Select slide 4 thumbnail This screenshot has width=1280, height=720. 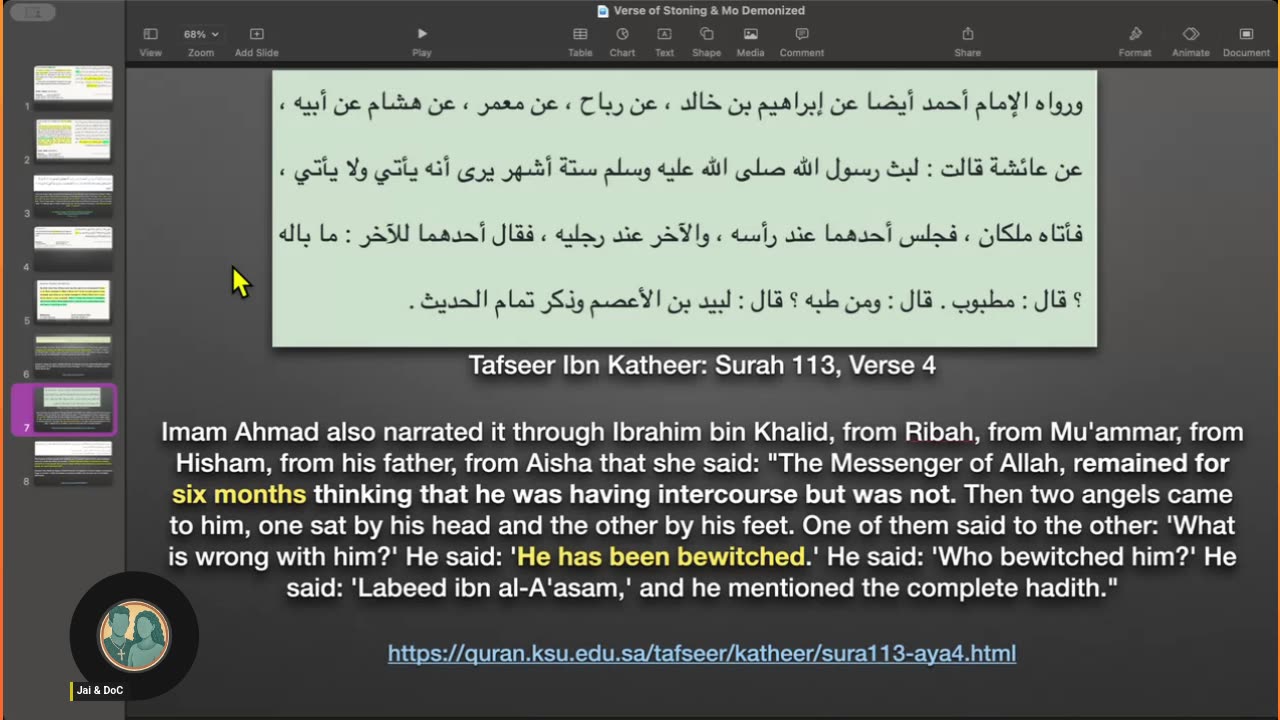pos(73,247)
